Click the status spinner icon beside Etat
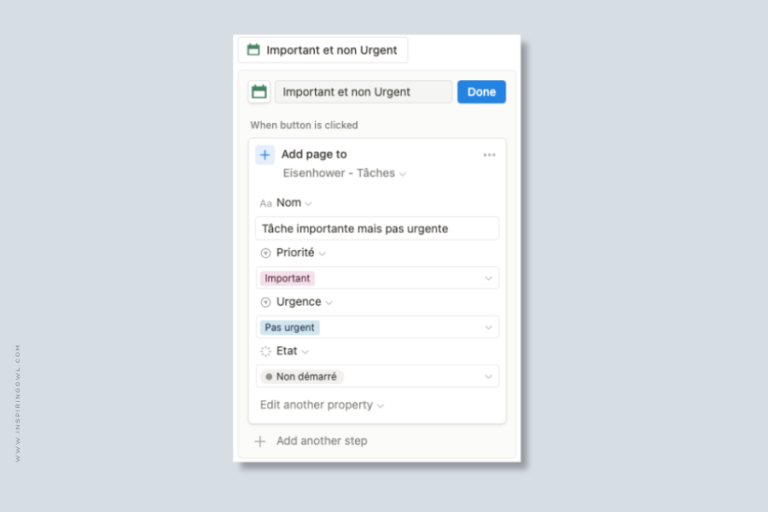Viewport: 768px width, 512px height. coord(265,351)
